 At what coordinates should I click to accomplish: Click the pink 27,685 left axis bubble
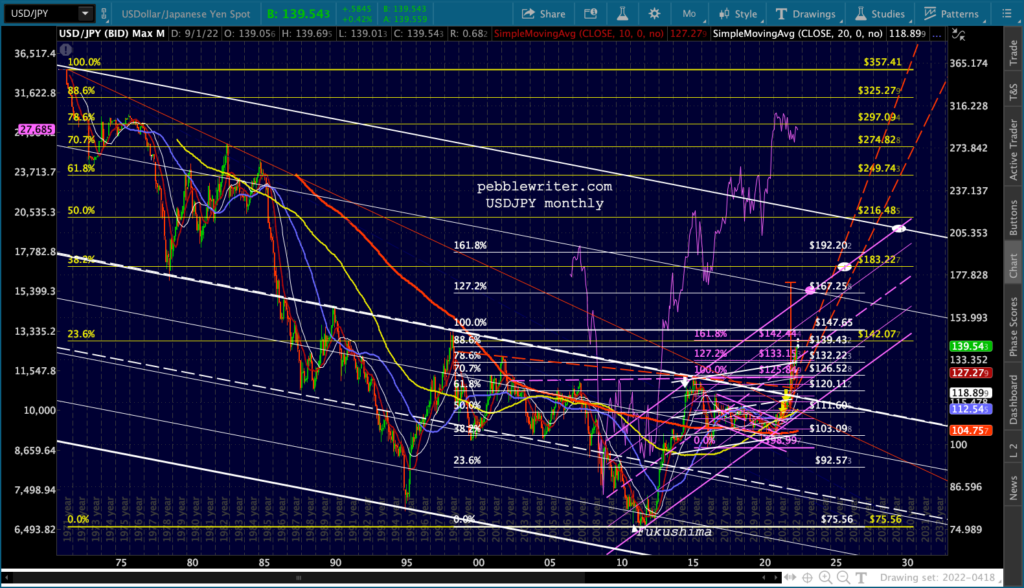coord(36,129)
